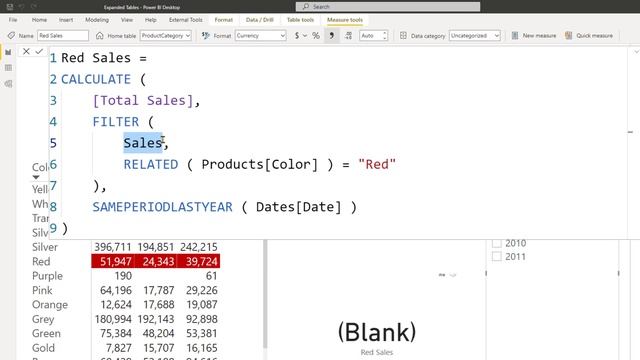
Task: Click the Save icon in the title bar
Action: pos(10,7)
